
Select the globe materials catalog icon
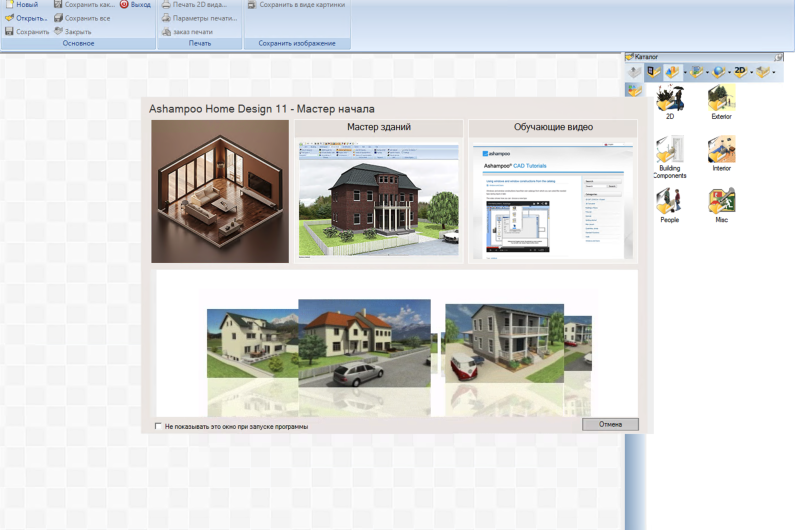click(x=718, y=73)
